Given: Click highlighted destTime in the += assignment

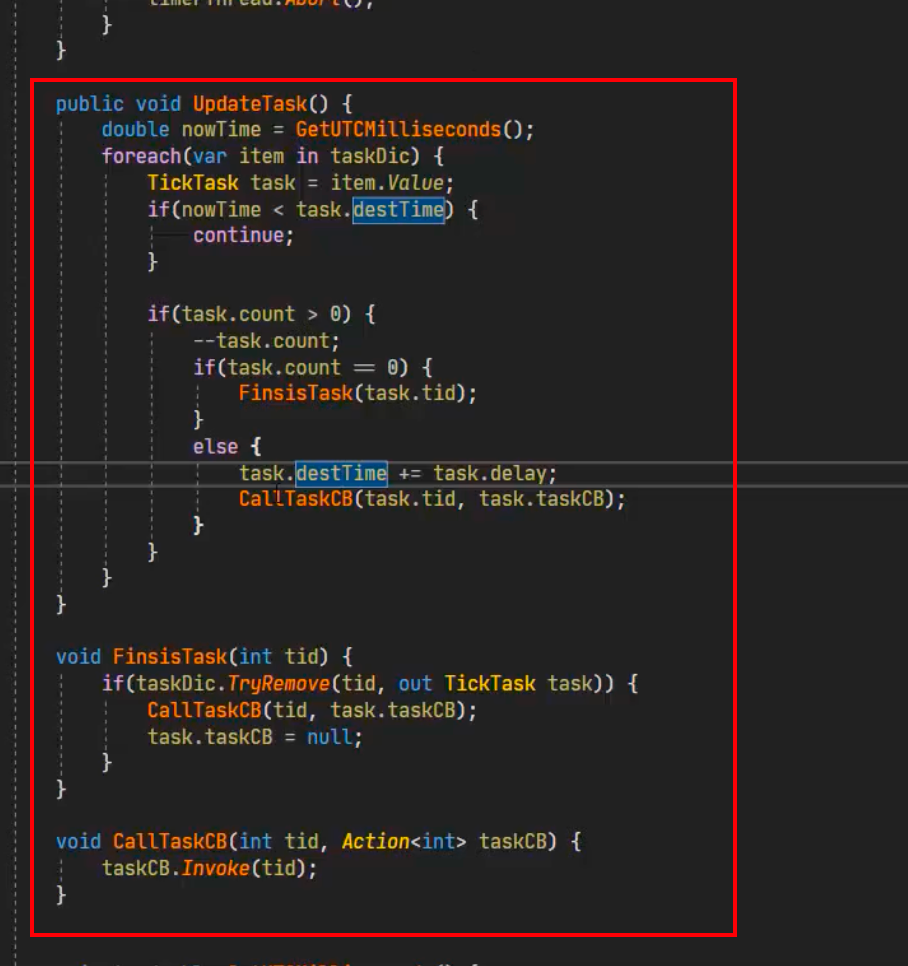Looking at the screenshot, I should (341, 472).
